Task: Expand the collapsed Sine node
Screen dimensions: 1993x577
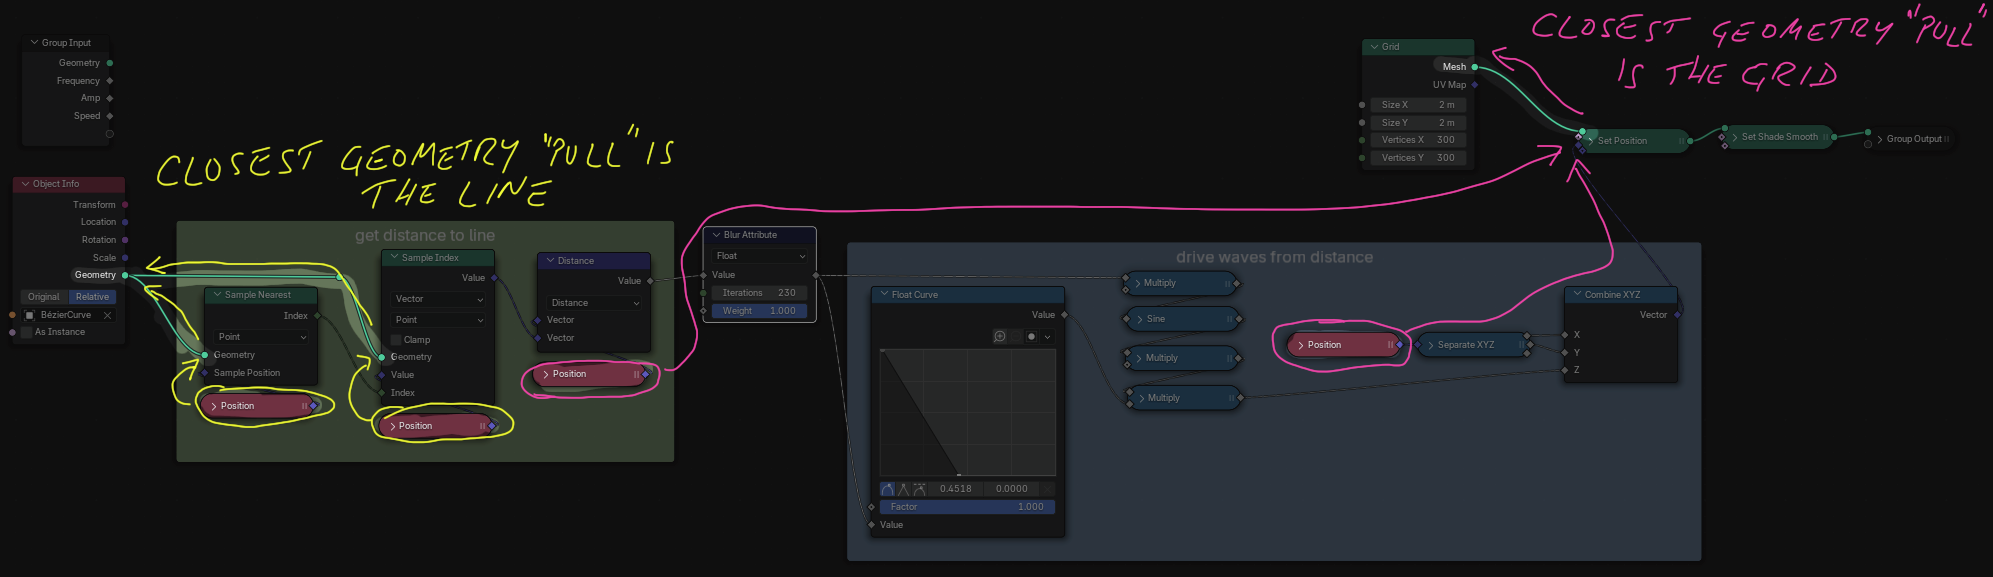Action: [1140, 319]
